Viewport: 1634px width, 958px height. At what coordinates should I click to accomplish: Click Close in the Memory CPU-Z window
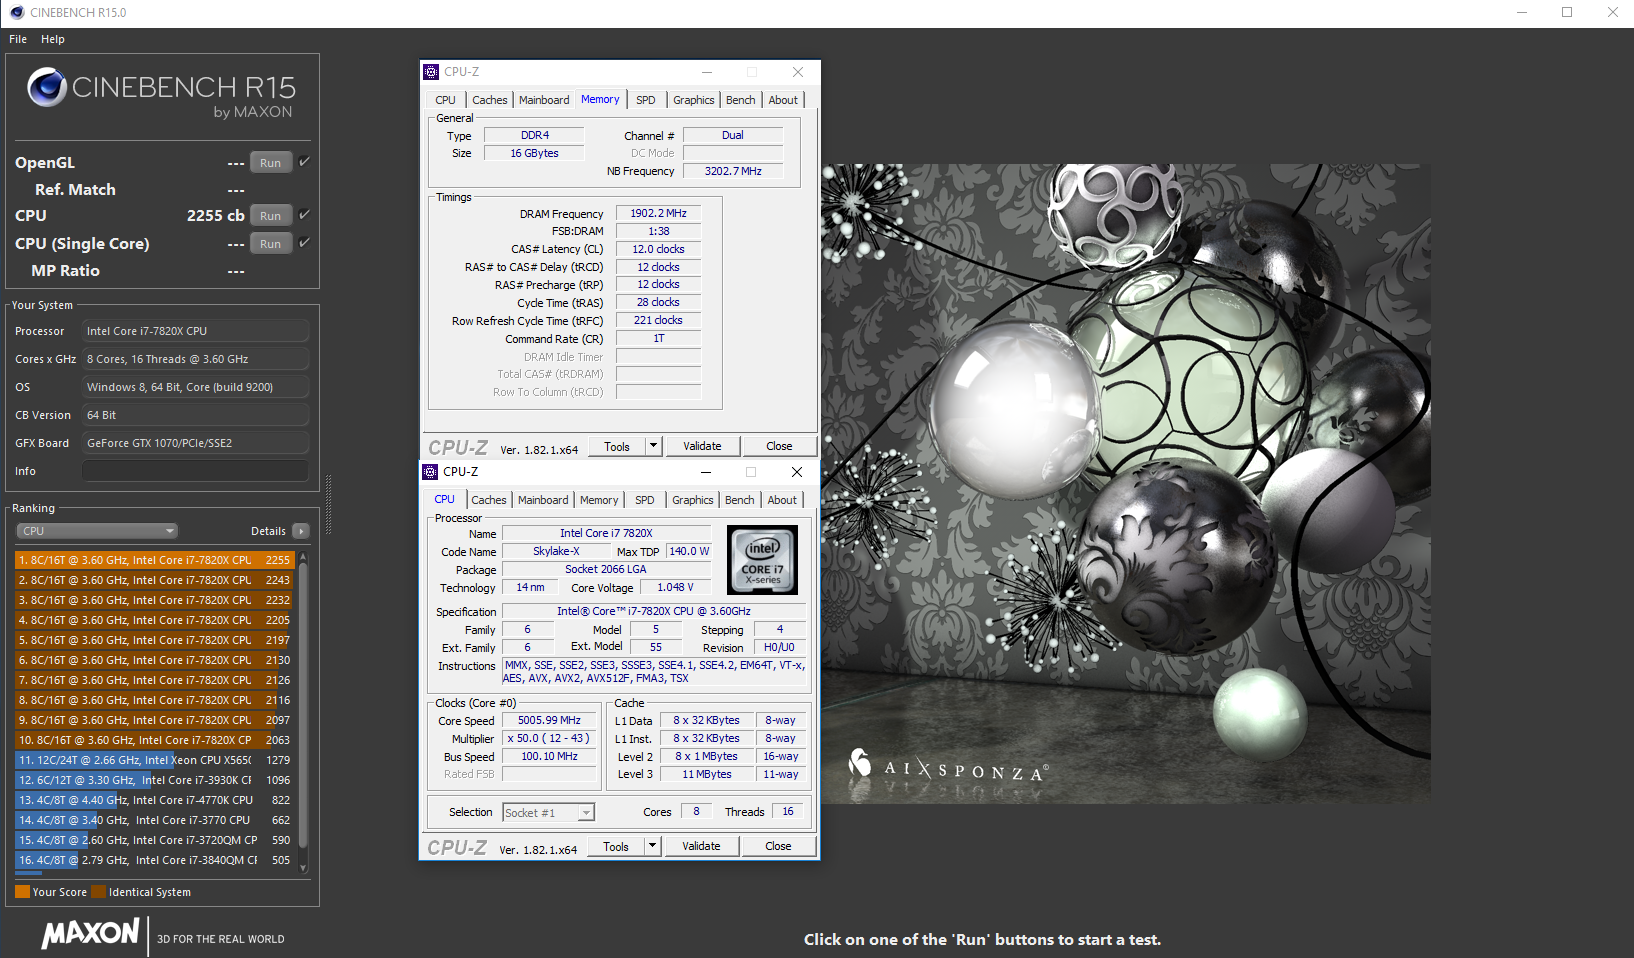tap(779, 446)
